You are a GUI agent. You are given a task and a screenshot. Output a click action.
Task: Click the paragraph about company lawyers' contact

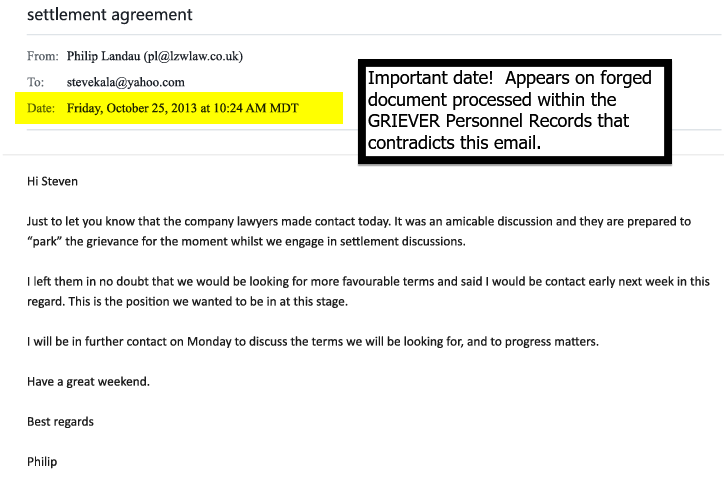(x=359, y=231)
